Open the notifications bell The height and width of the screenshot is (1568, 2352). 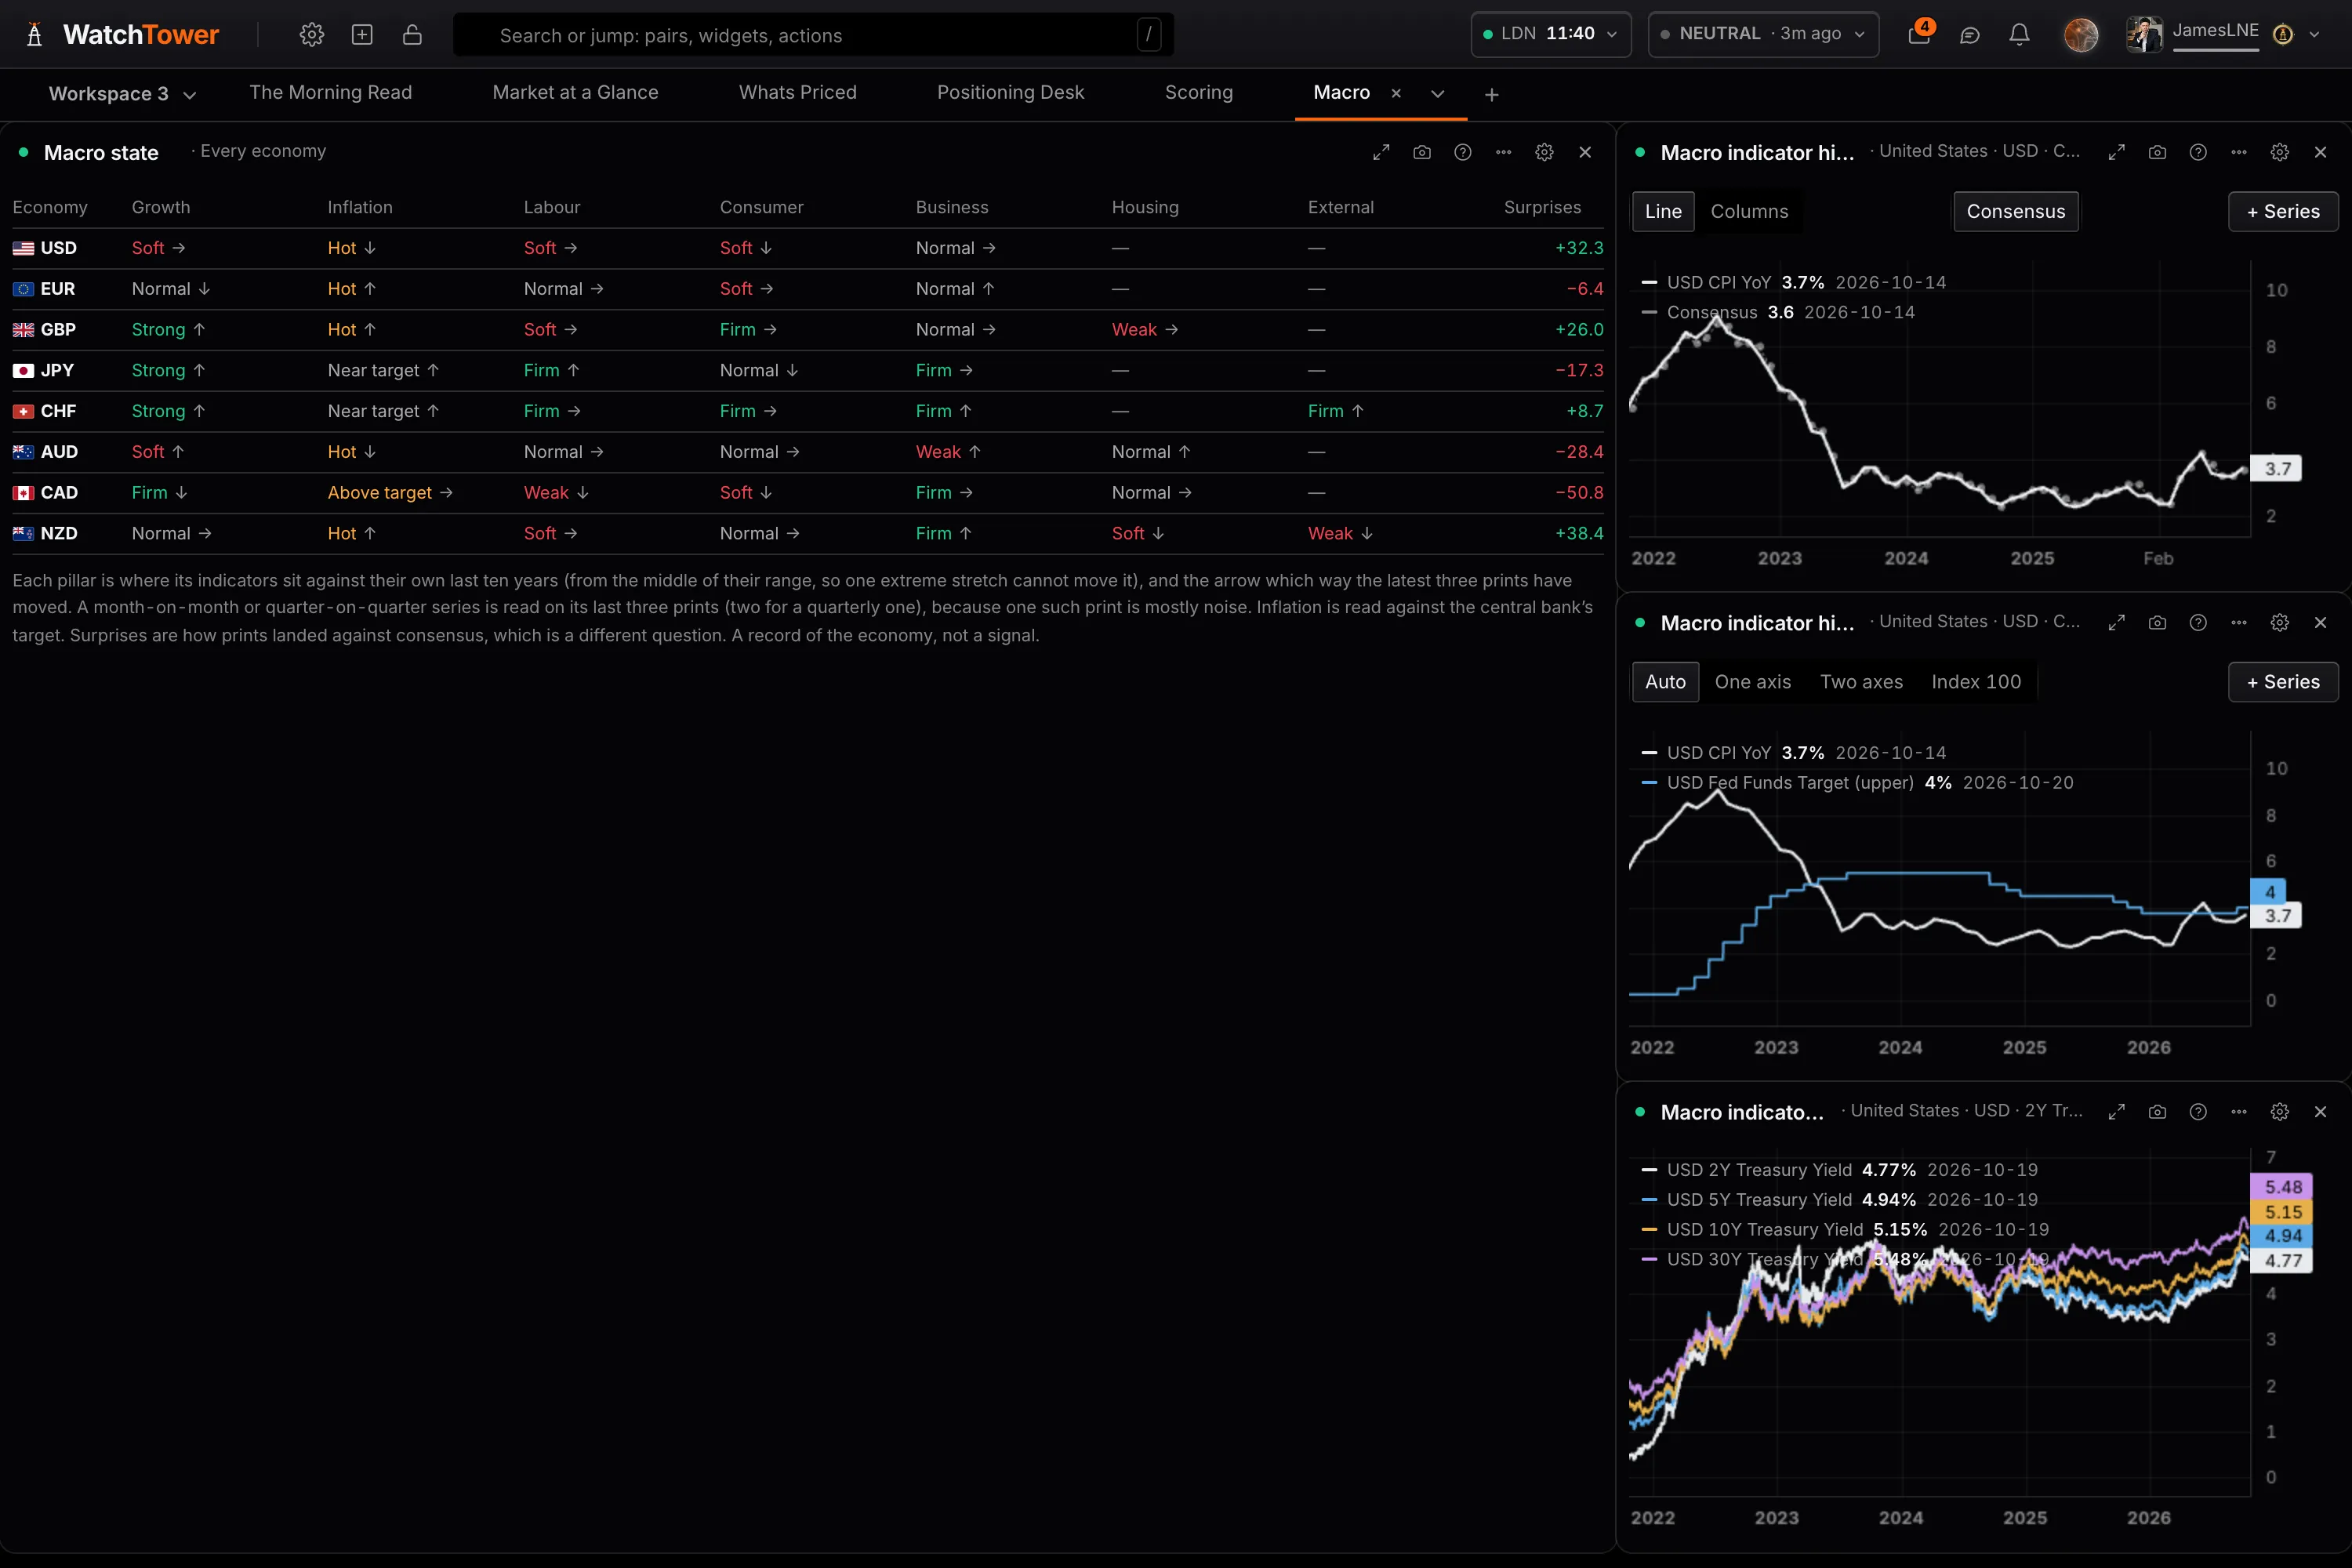pos(2019,35)
